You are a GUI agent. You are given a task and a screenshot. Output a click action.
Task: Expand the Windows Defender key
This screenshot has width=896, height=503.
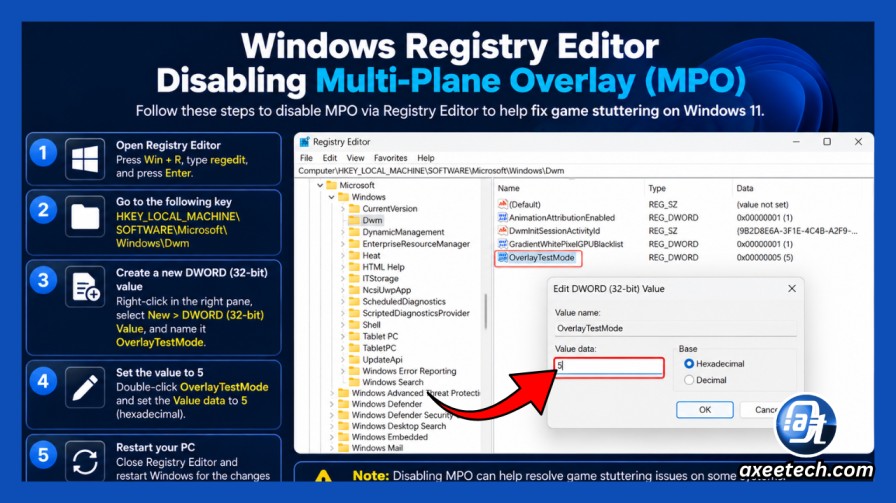[x=331, y=404]
